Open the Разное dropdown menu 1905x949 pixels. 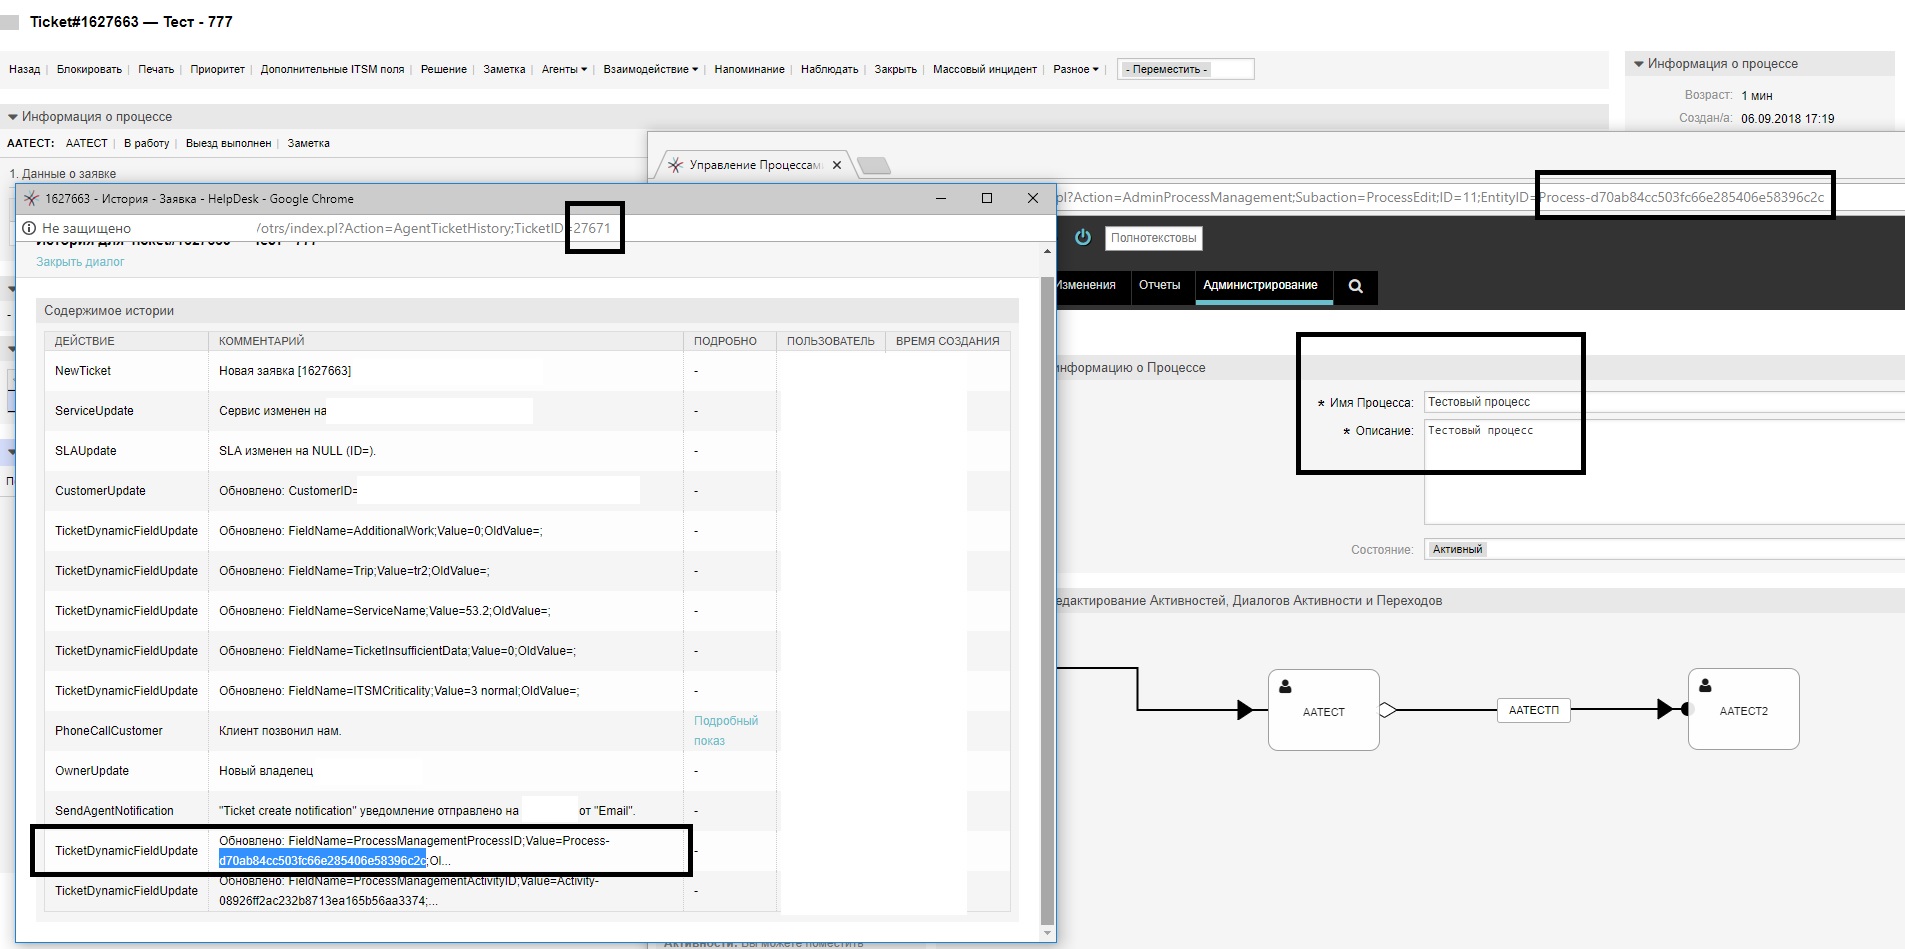click(x=1075, y=69)
